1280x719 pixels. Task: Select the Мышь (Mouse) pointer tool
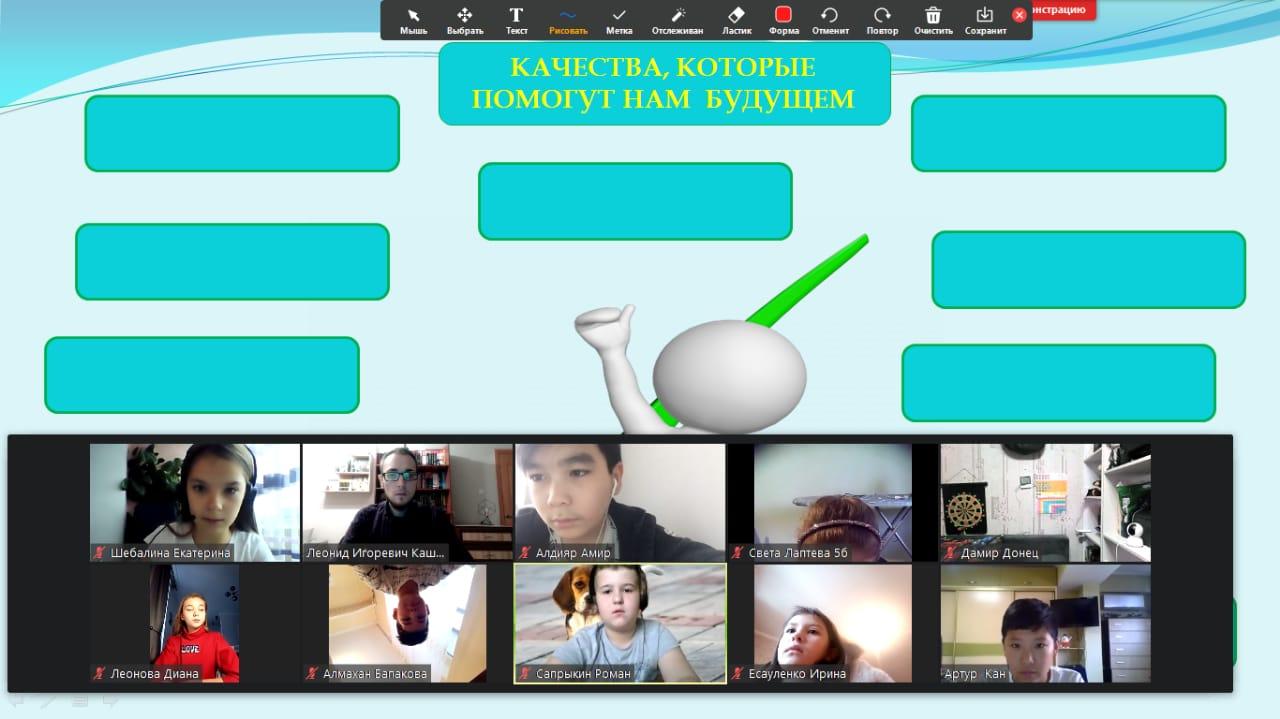(x=413, y=19)
